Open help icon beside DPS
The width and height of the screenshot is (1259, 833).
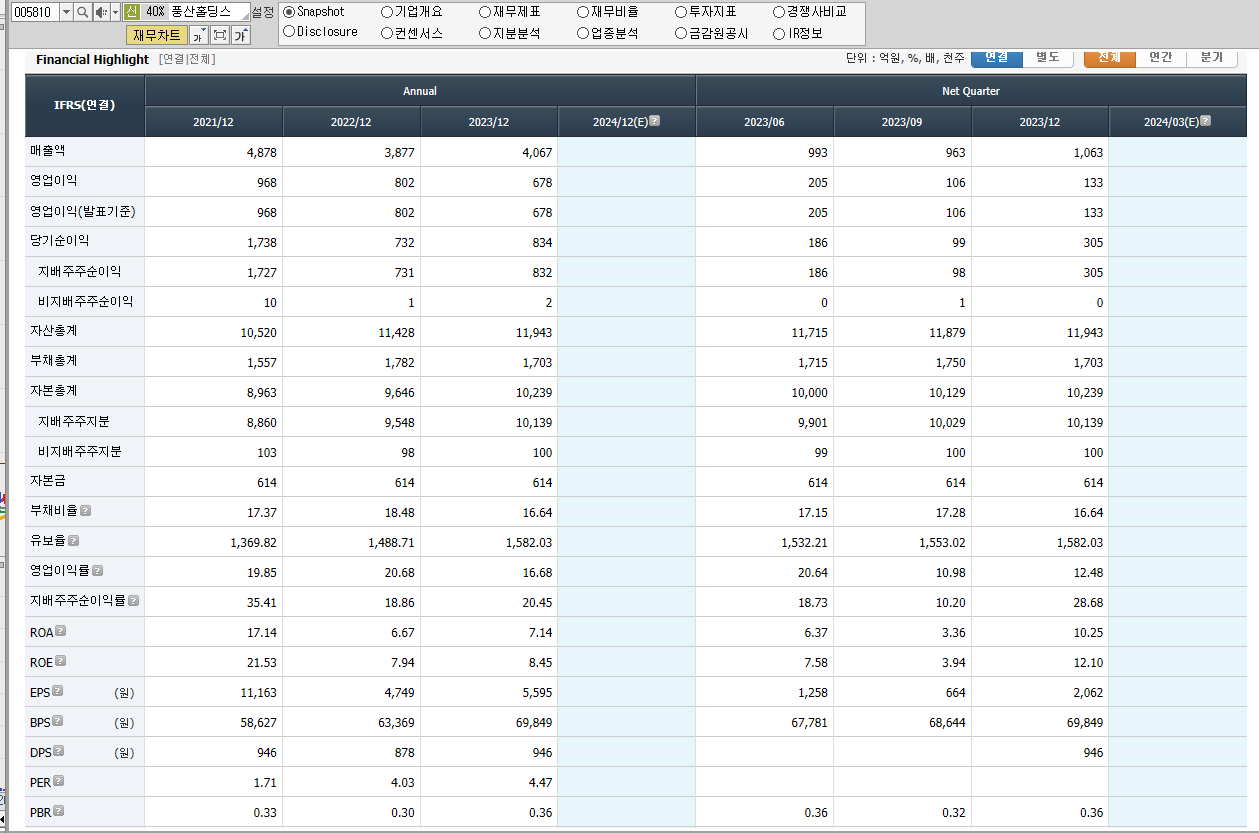(x=57, y=751)
